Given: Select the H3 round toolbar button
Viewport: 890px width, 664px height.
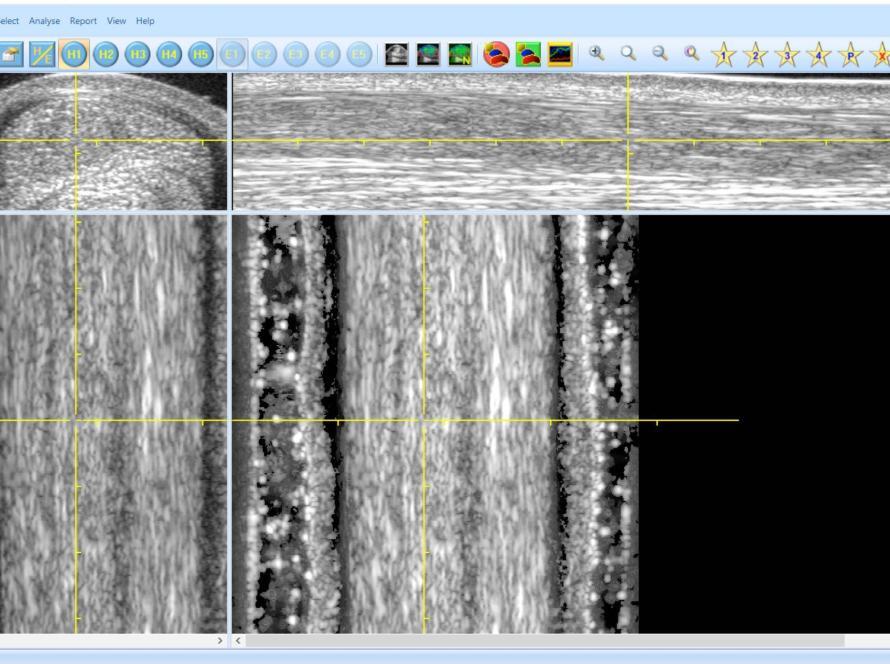Looking at the screenshot, I should (138, 54).
